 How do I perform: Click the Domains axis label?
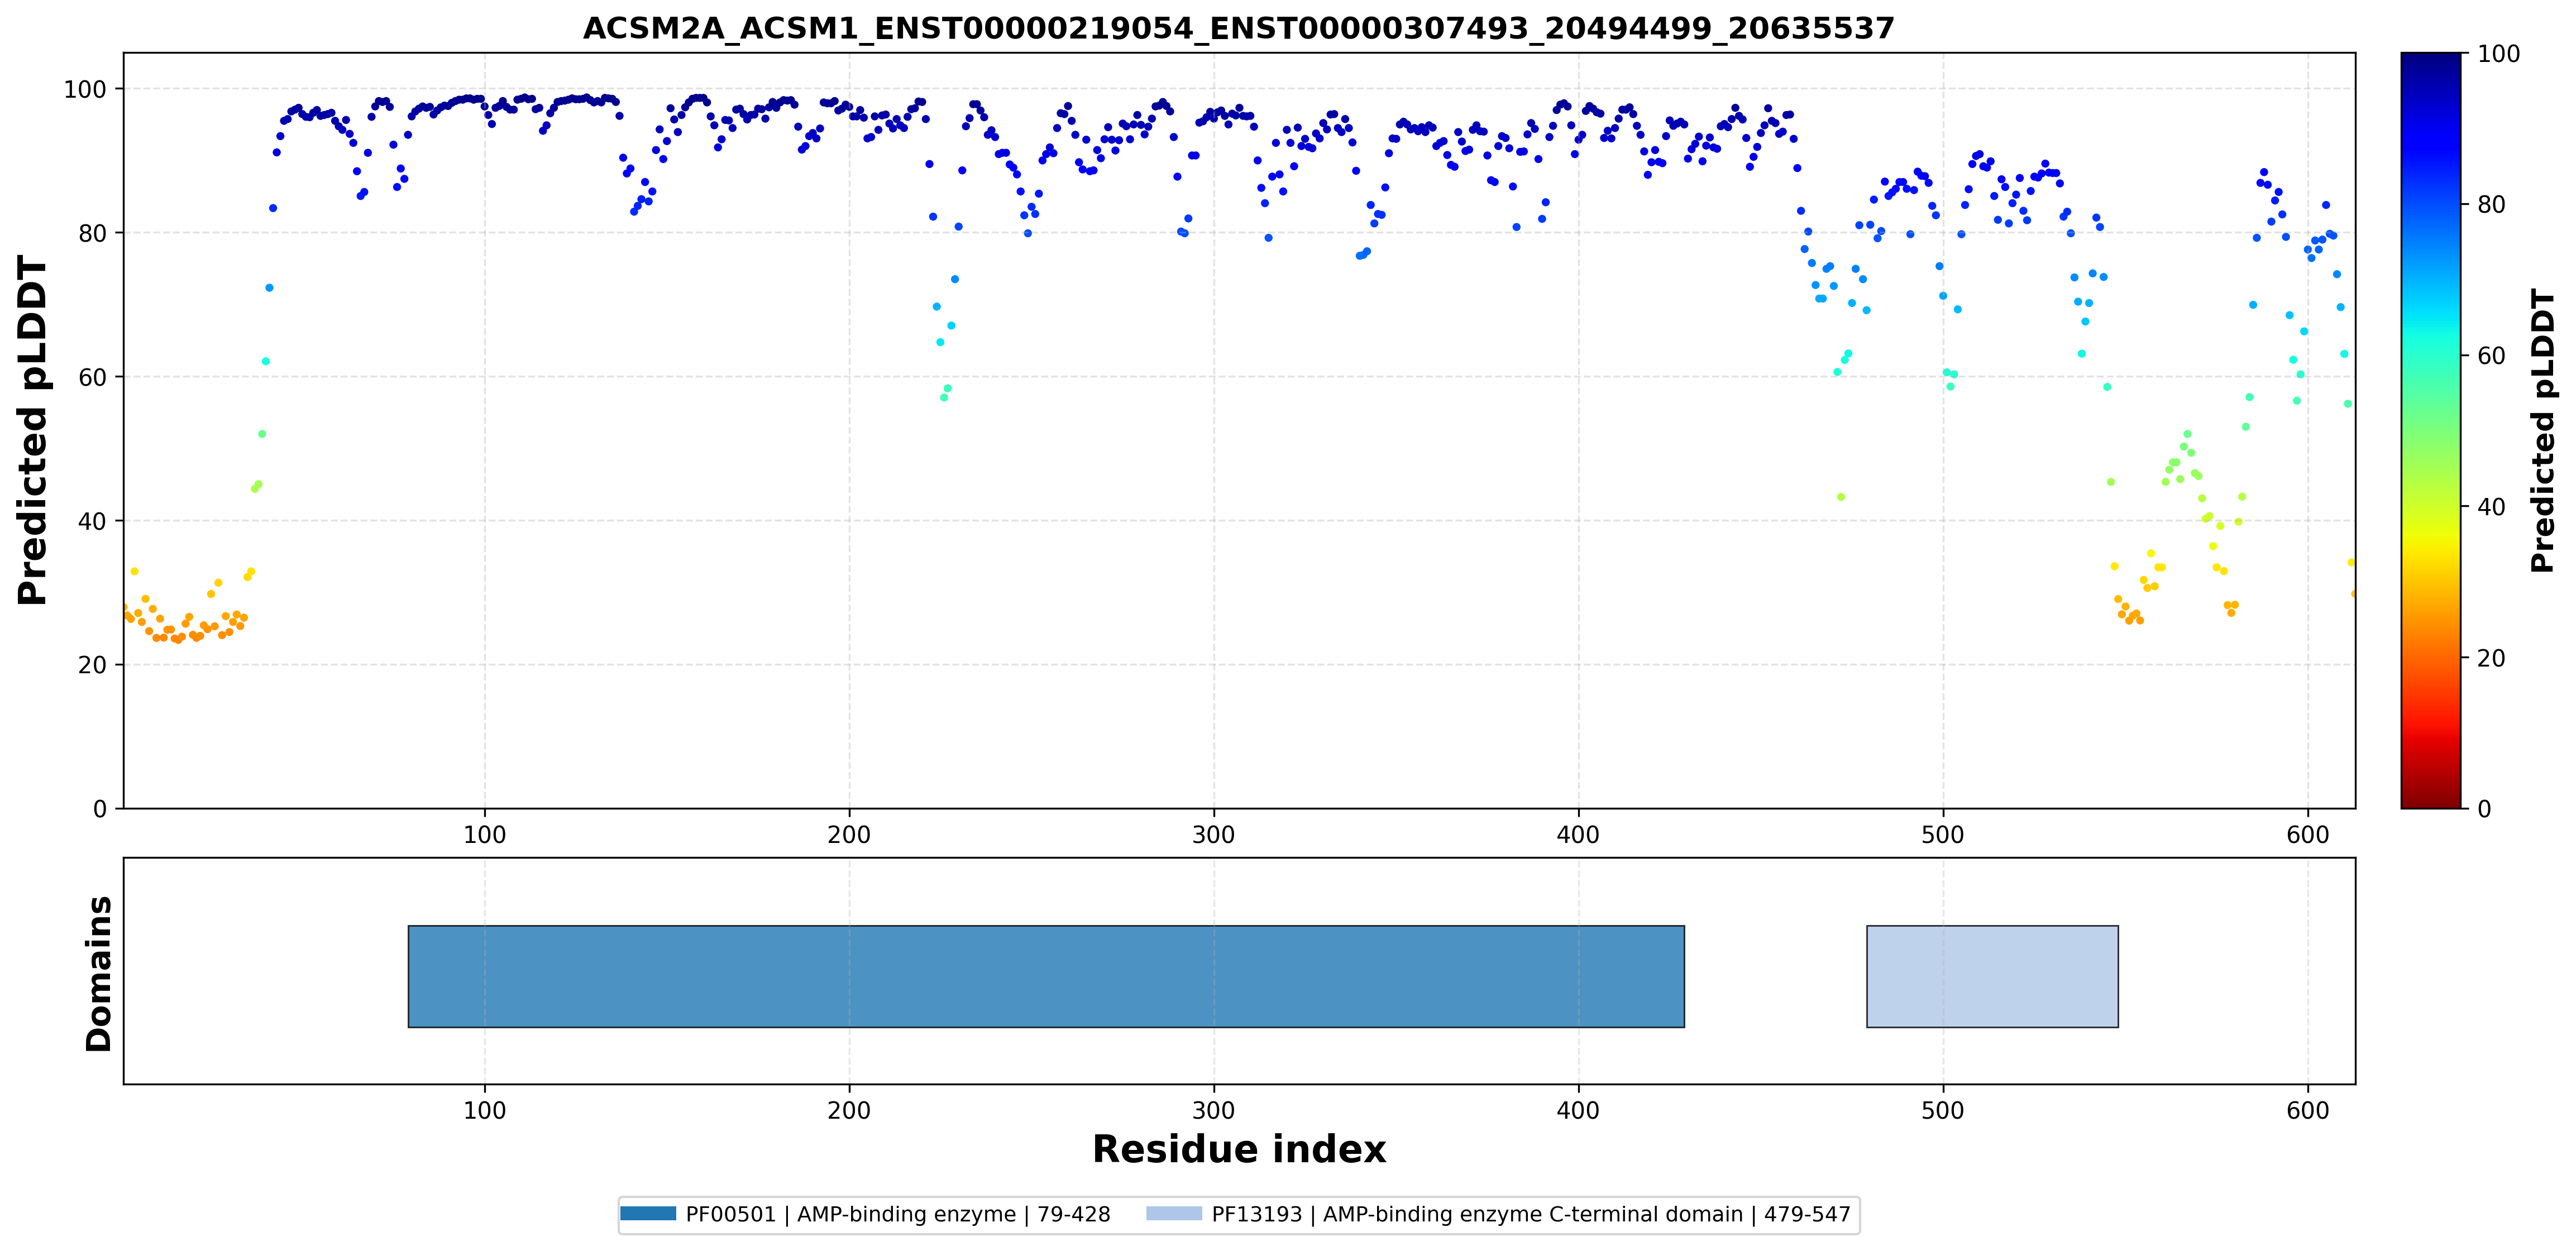click(x=98, y=973)
